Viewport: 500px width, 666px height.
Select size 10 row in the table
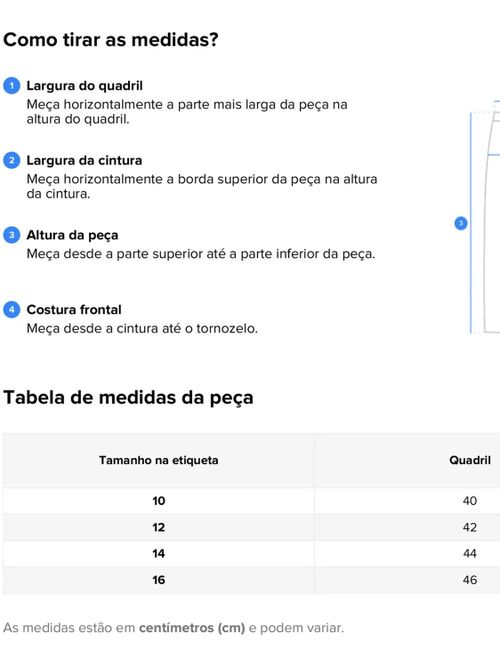point(251,501)
